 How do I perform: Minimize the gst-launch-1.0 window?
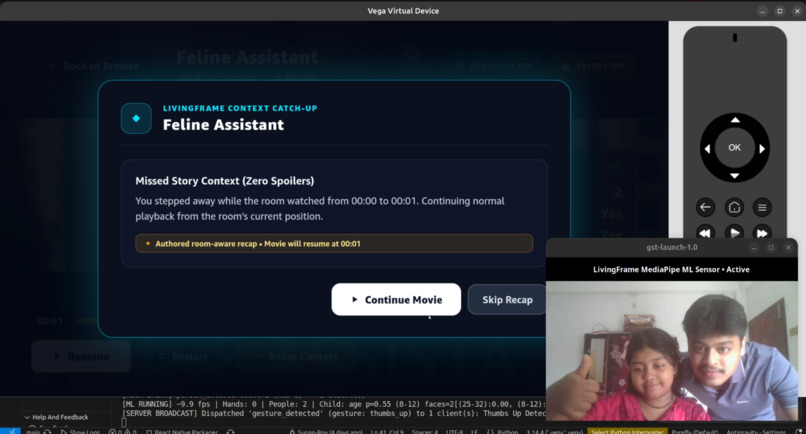click(x=754, y=247)
